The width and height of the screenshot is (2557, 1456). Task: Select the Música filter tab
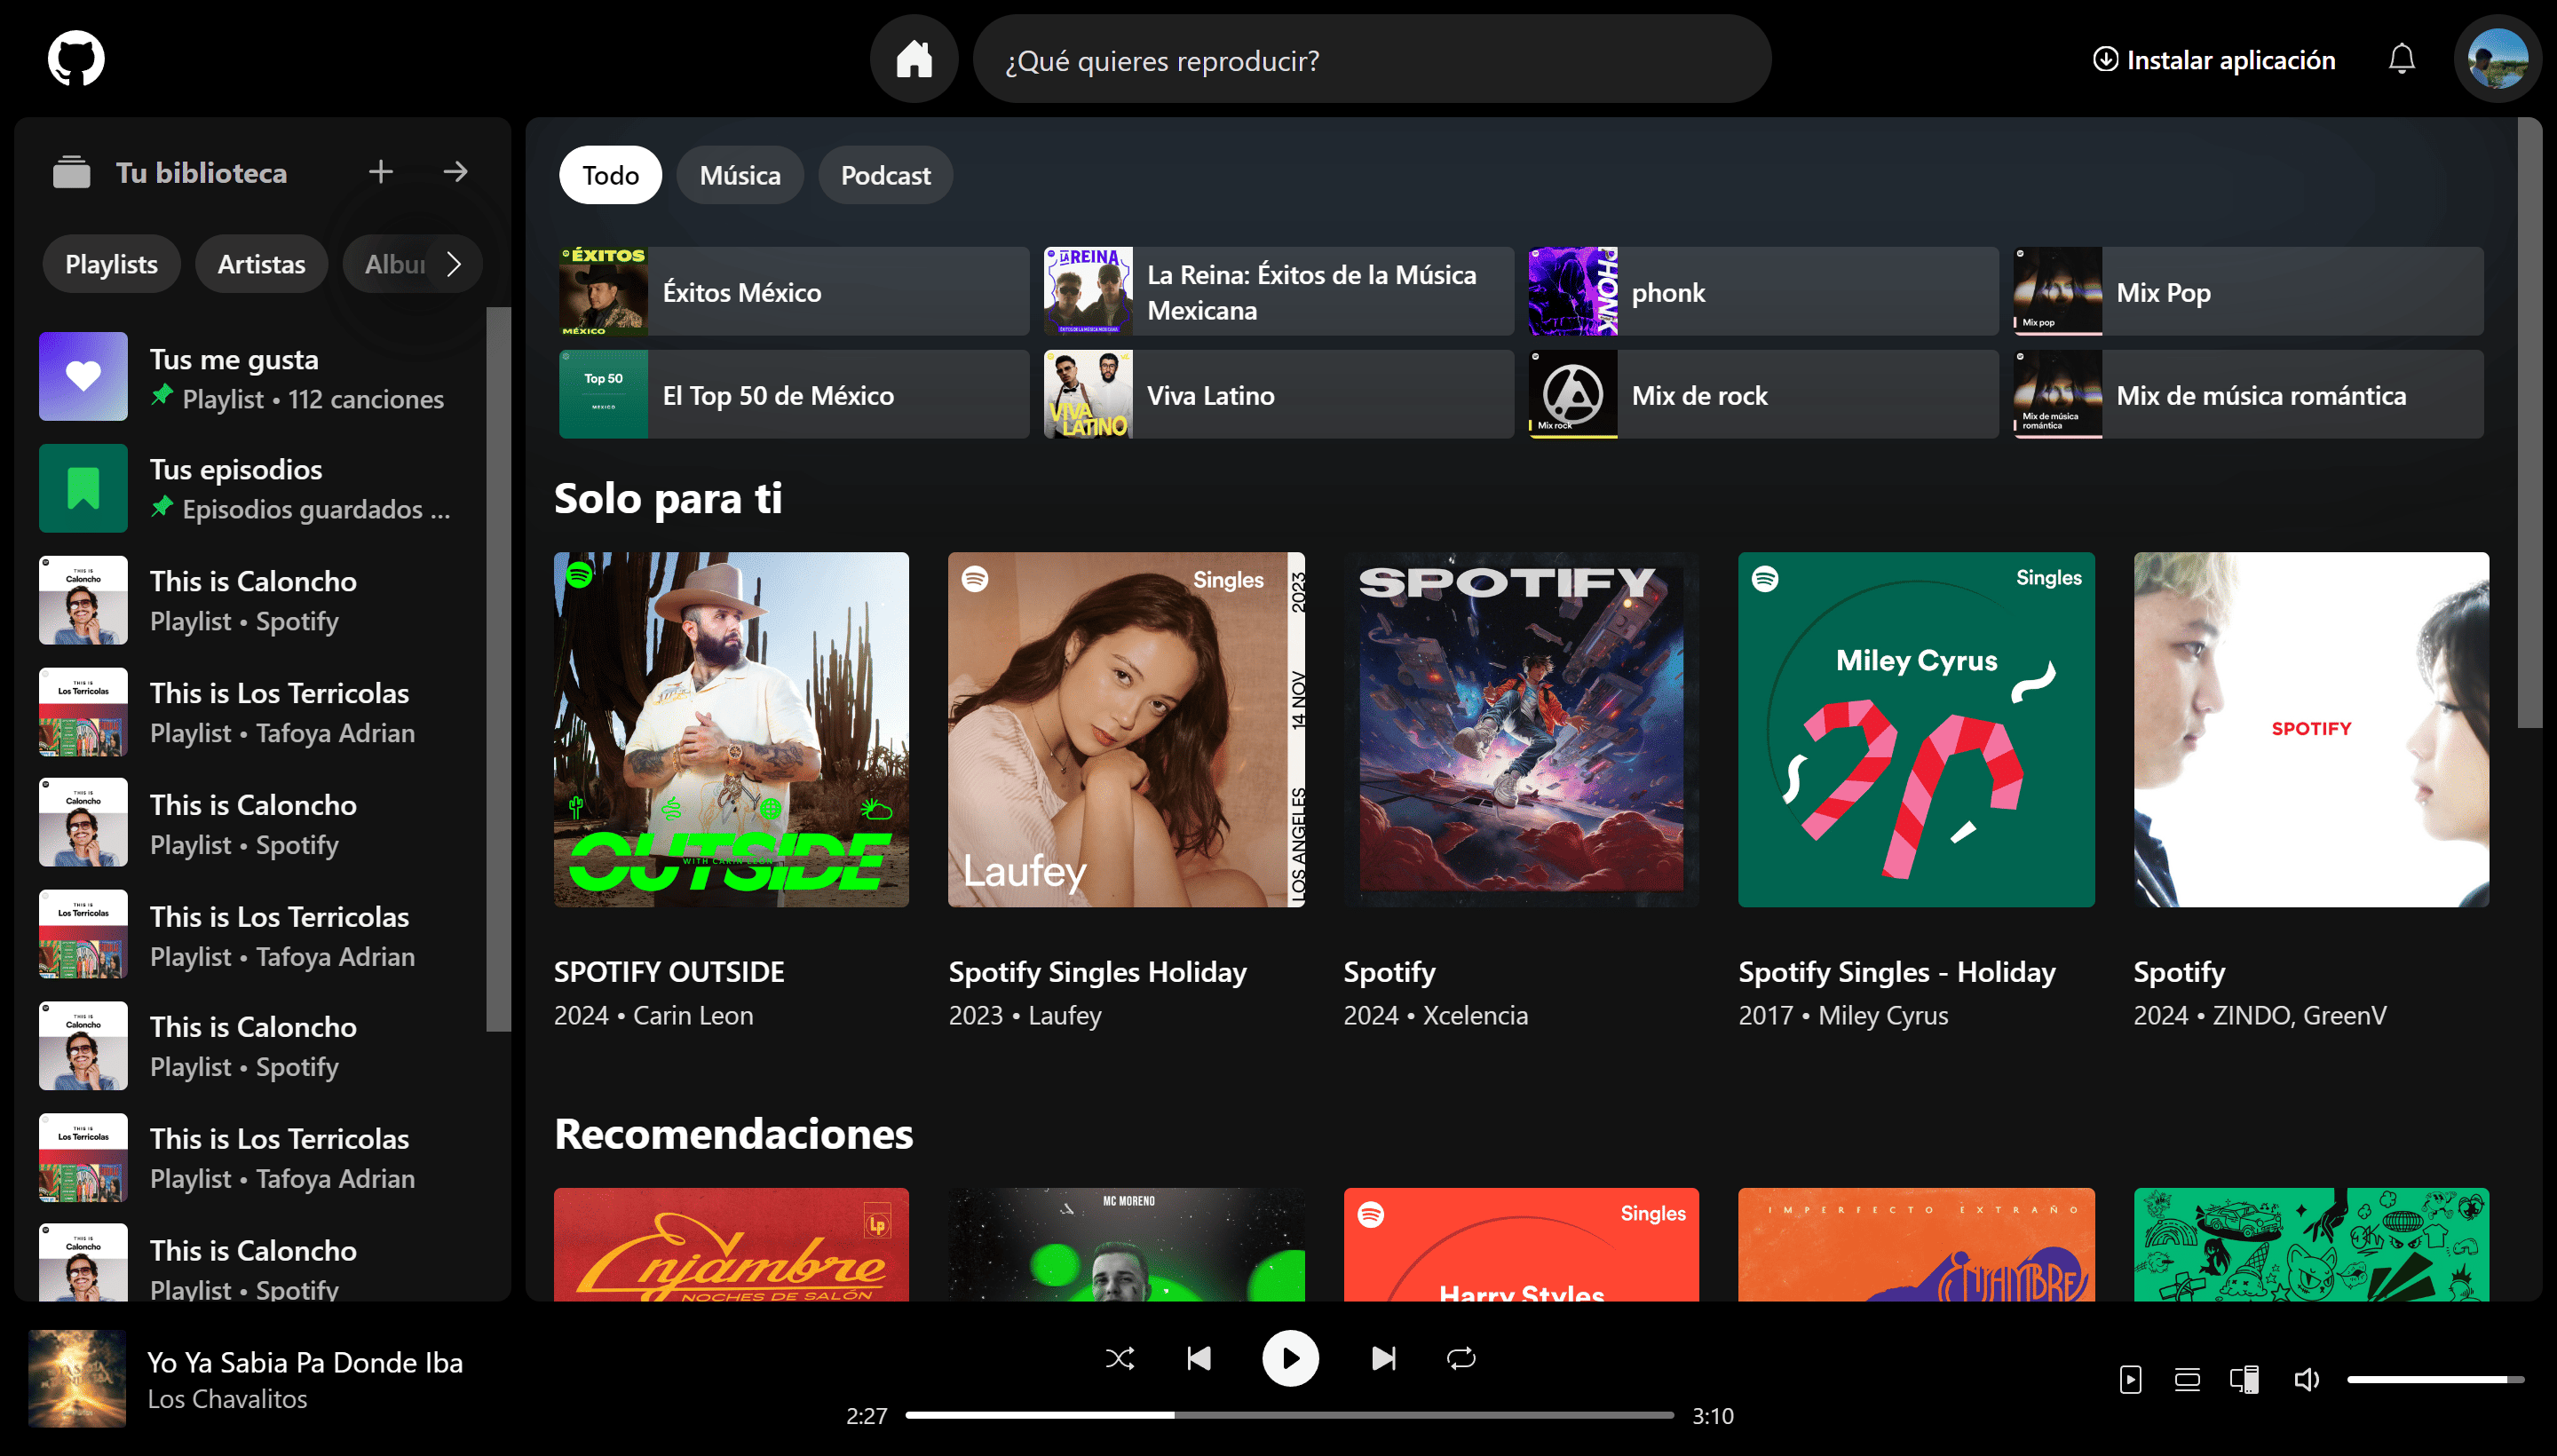tap(740, 175)
